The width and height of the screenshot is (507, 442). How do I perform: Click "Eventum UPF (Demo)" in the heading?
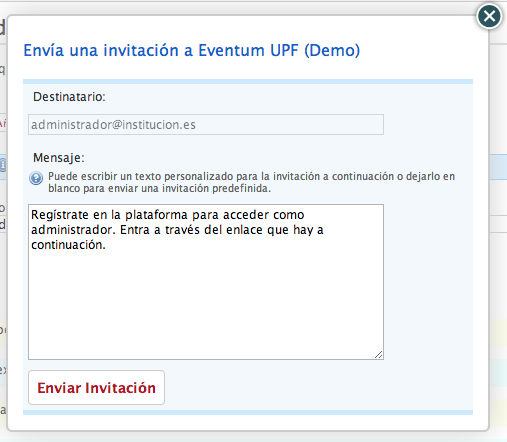(x=279, y=50)
